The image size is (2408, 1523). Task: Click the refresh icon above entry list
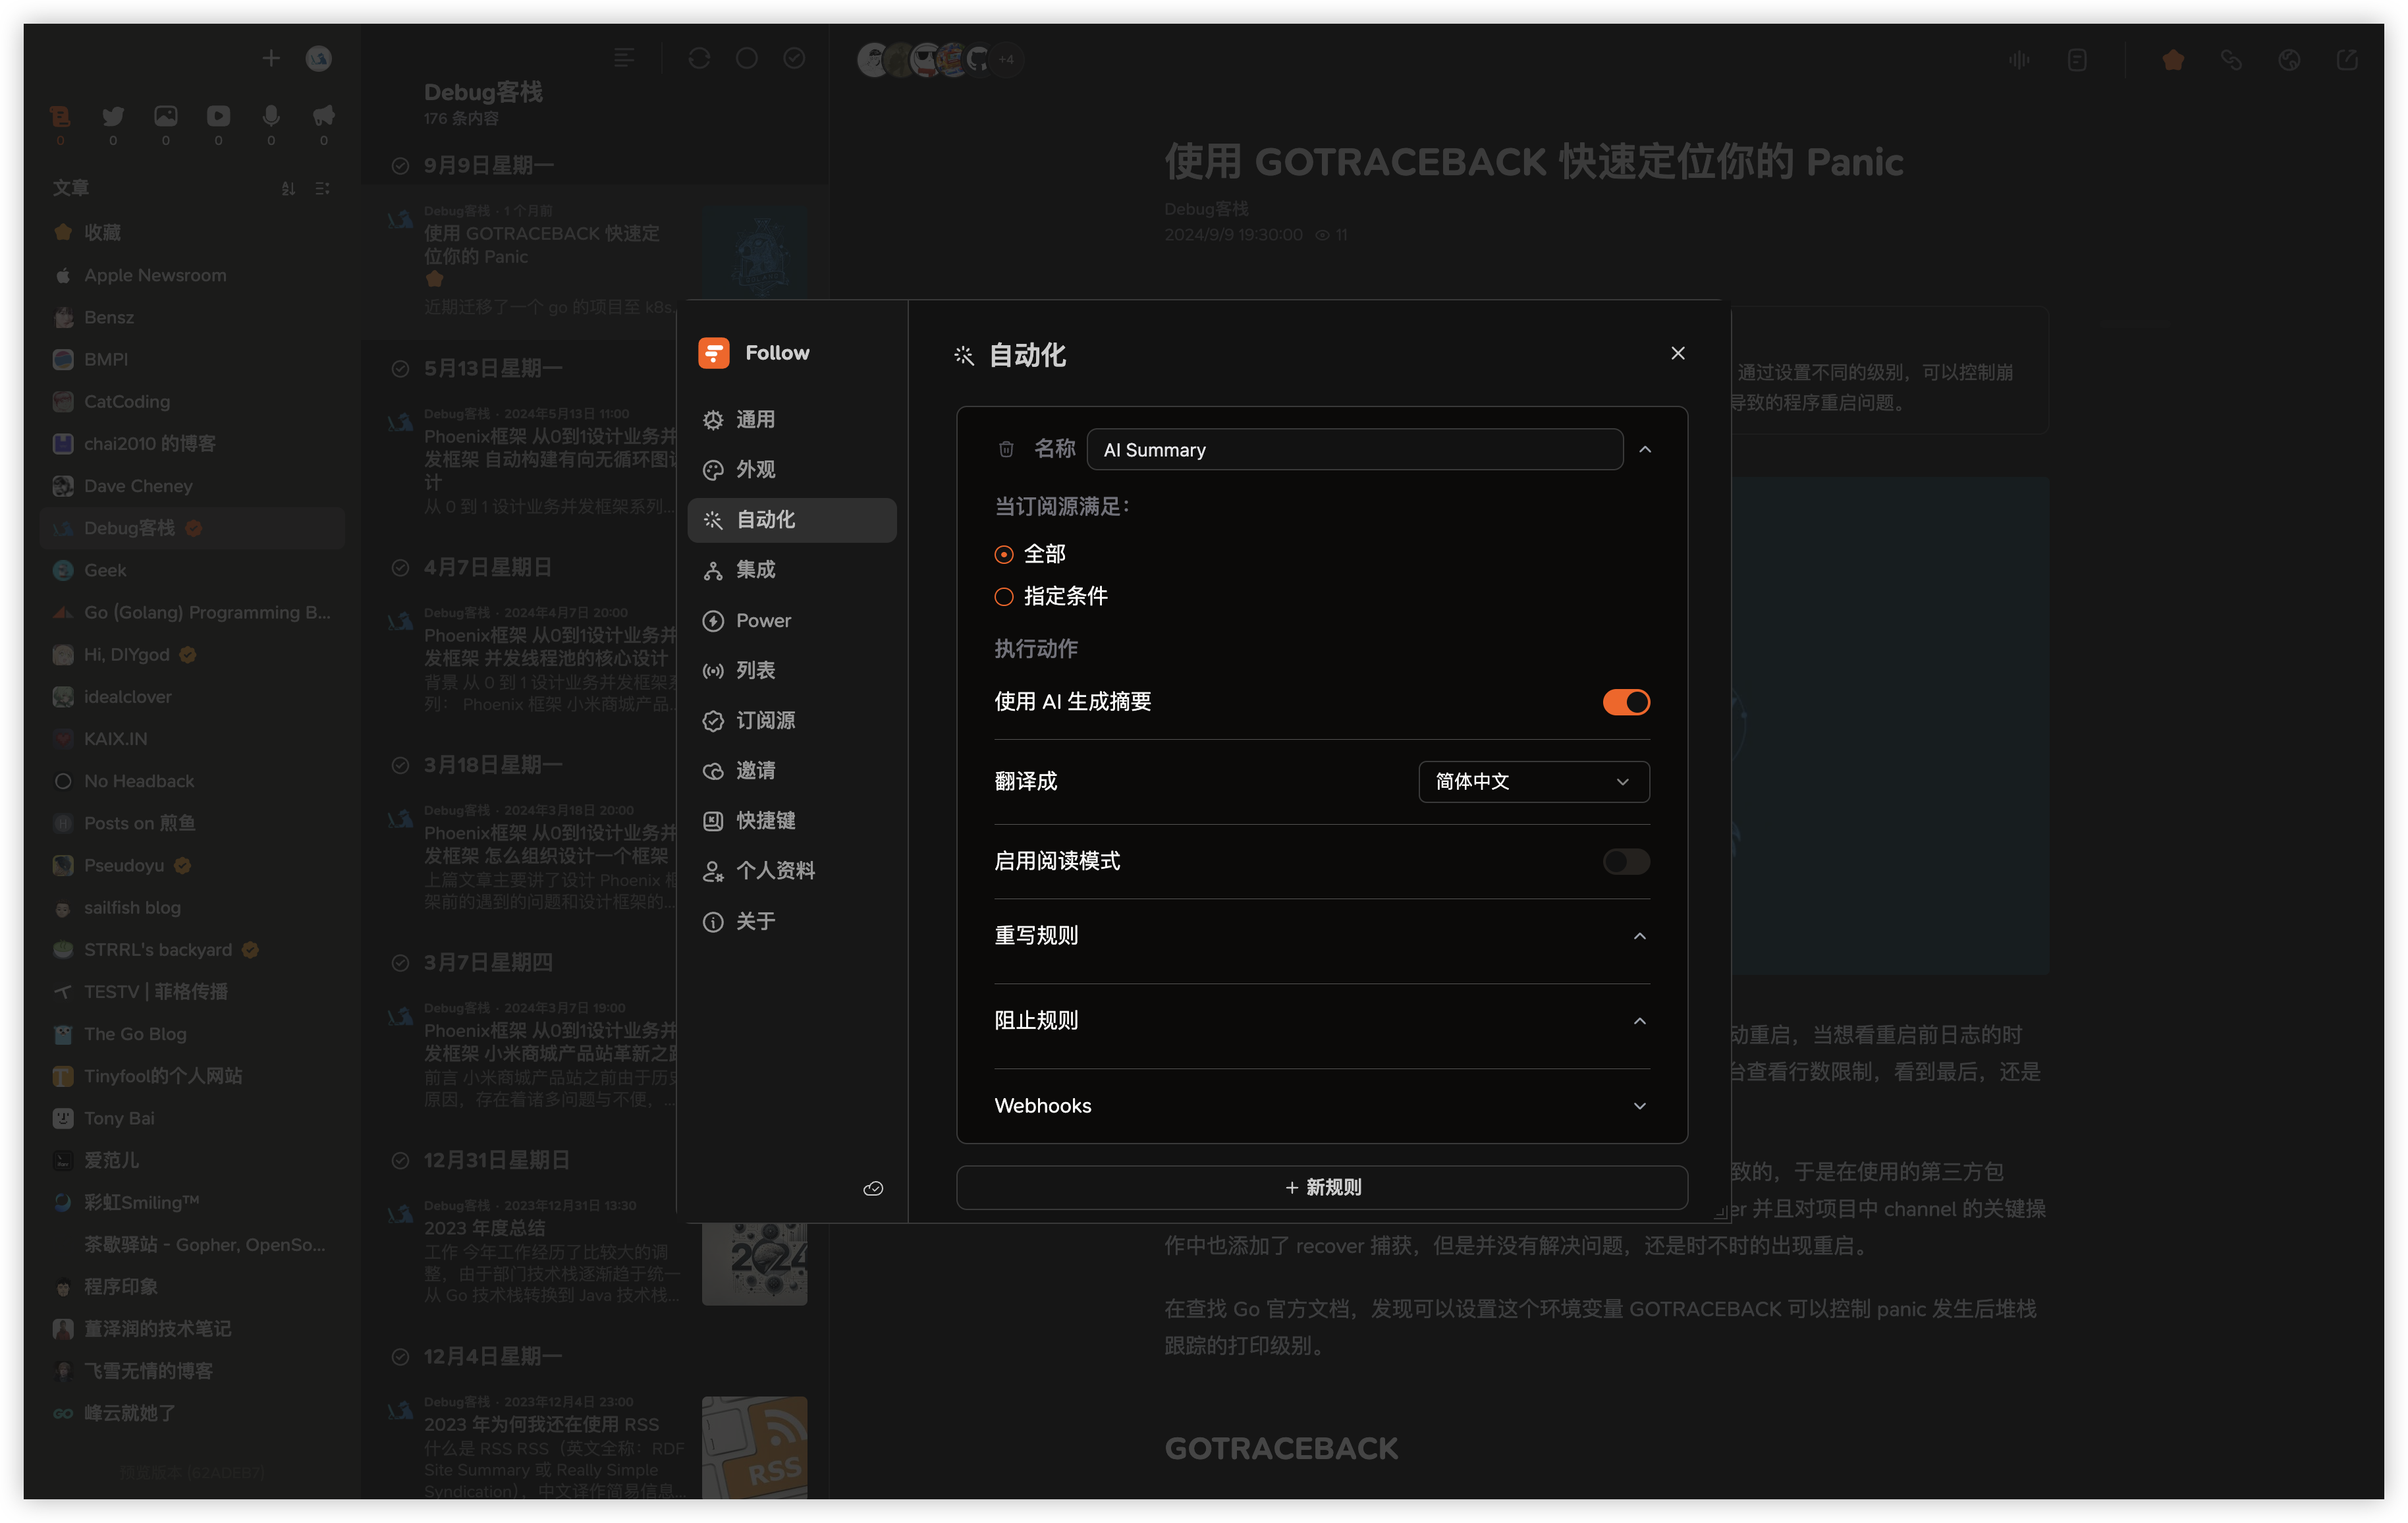(x=699, y=58)
